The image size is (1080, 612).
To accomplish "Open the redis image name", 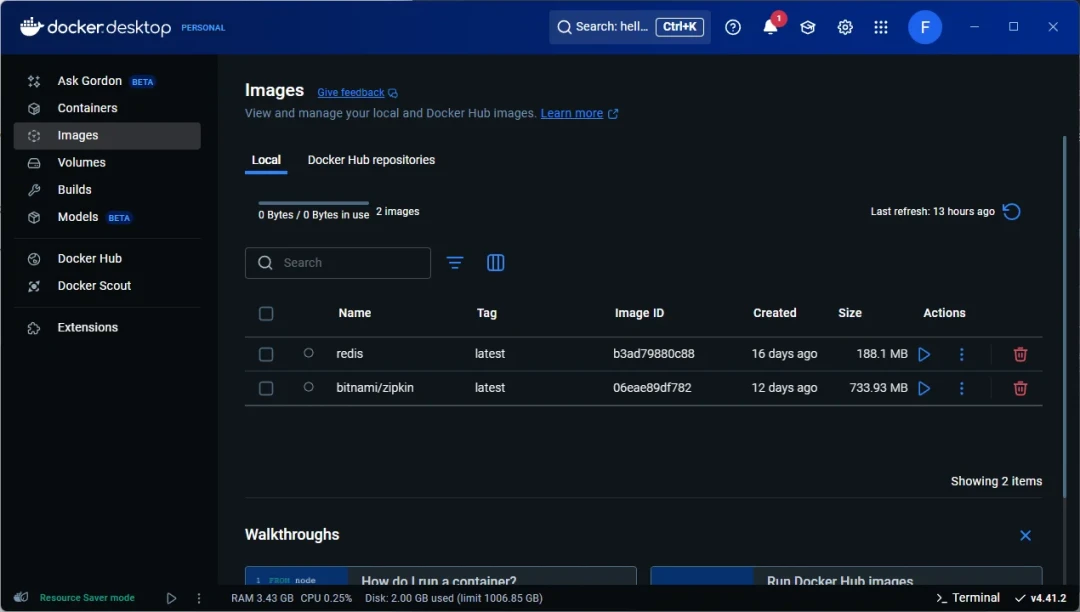I will [349, 354].
